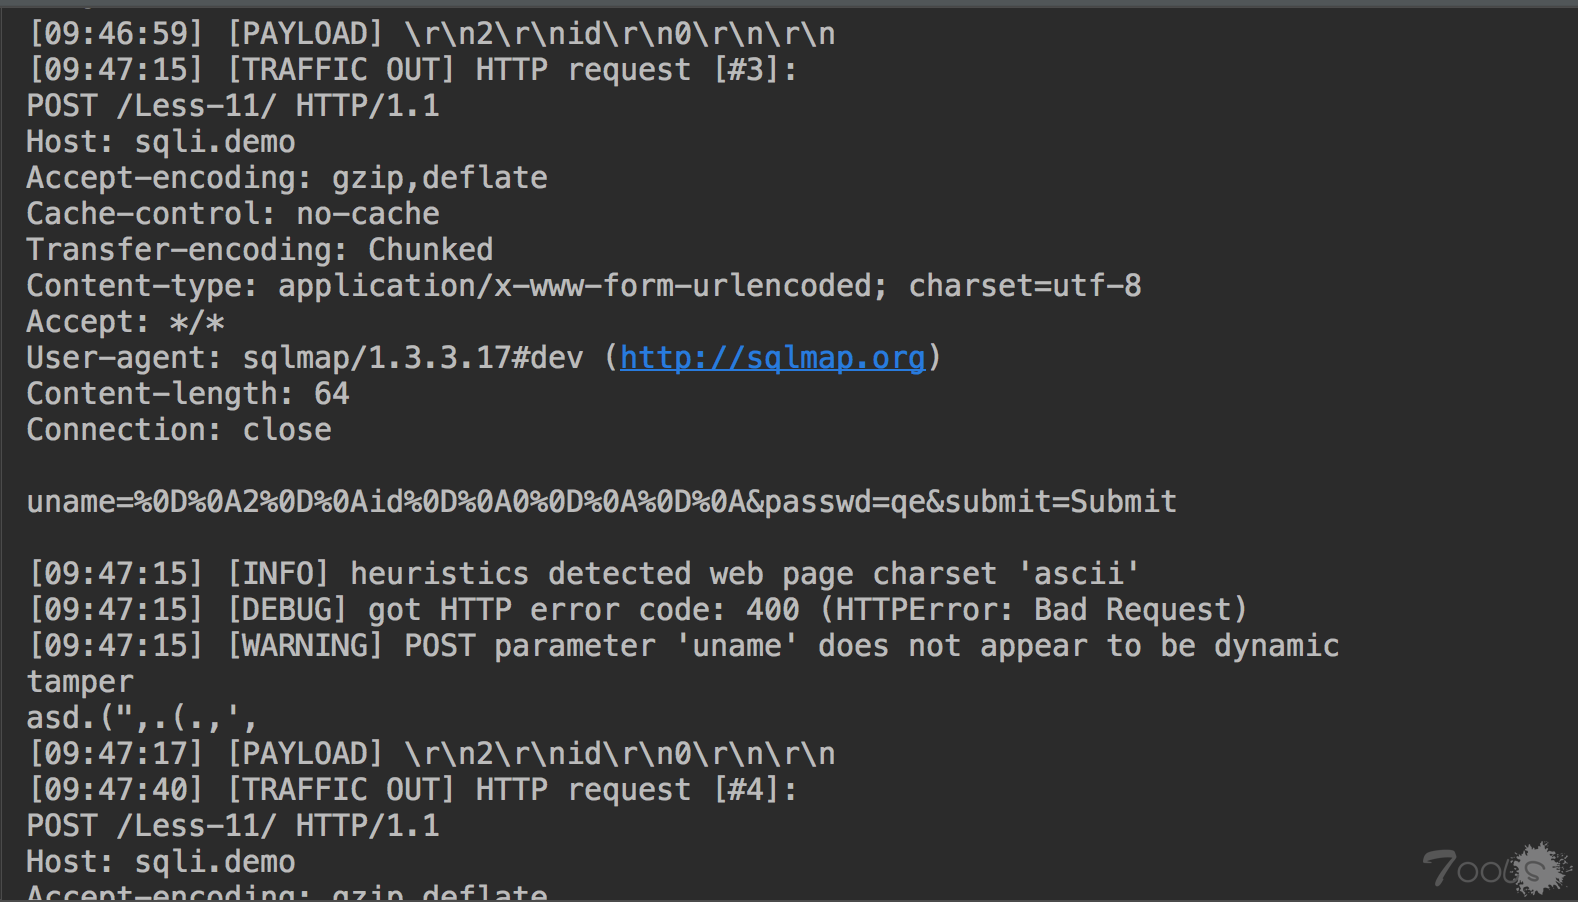The image size is (1578, 902).
Task: Click the Accept: */* line
Action: [126, 322]
